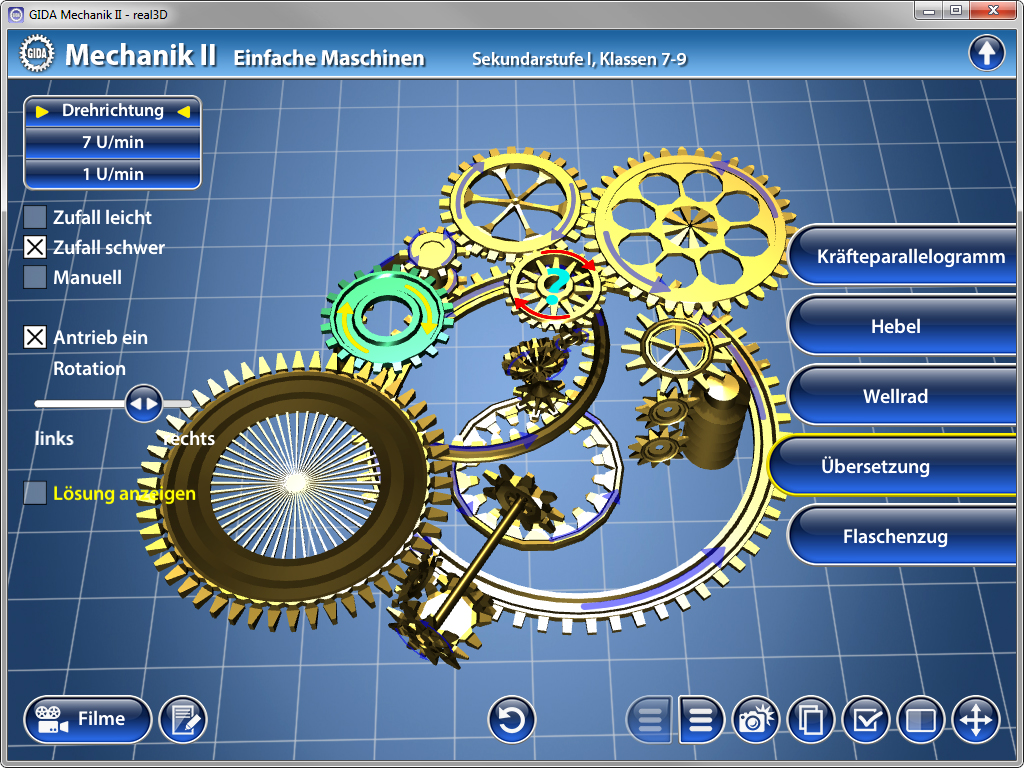
Task: Click the up arrow icon in header
Action: pyautogui.click(x=986, y=53)
